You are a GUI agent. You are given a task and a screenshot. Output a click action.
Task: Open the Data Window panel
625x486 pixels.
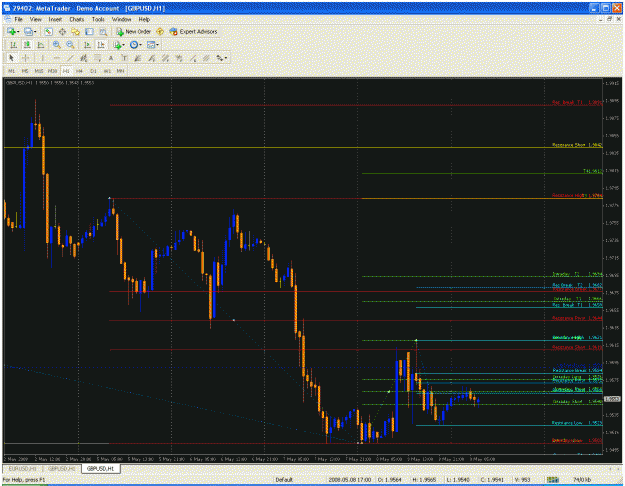tap(62, 31)
